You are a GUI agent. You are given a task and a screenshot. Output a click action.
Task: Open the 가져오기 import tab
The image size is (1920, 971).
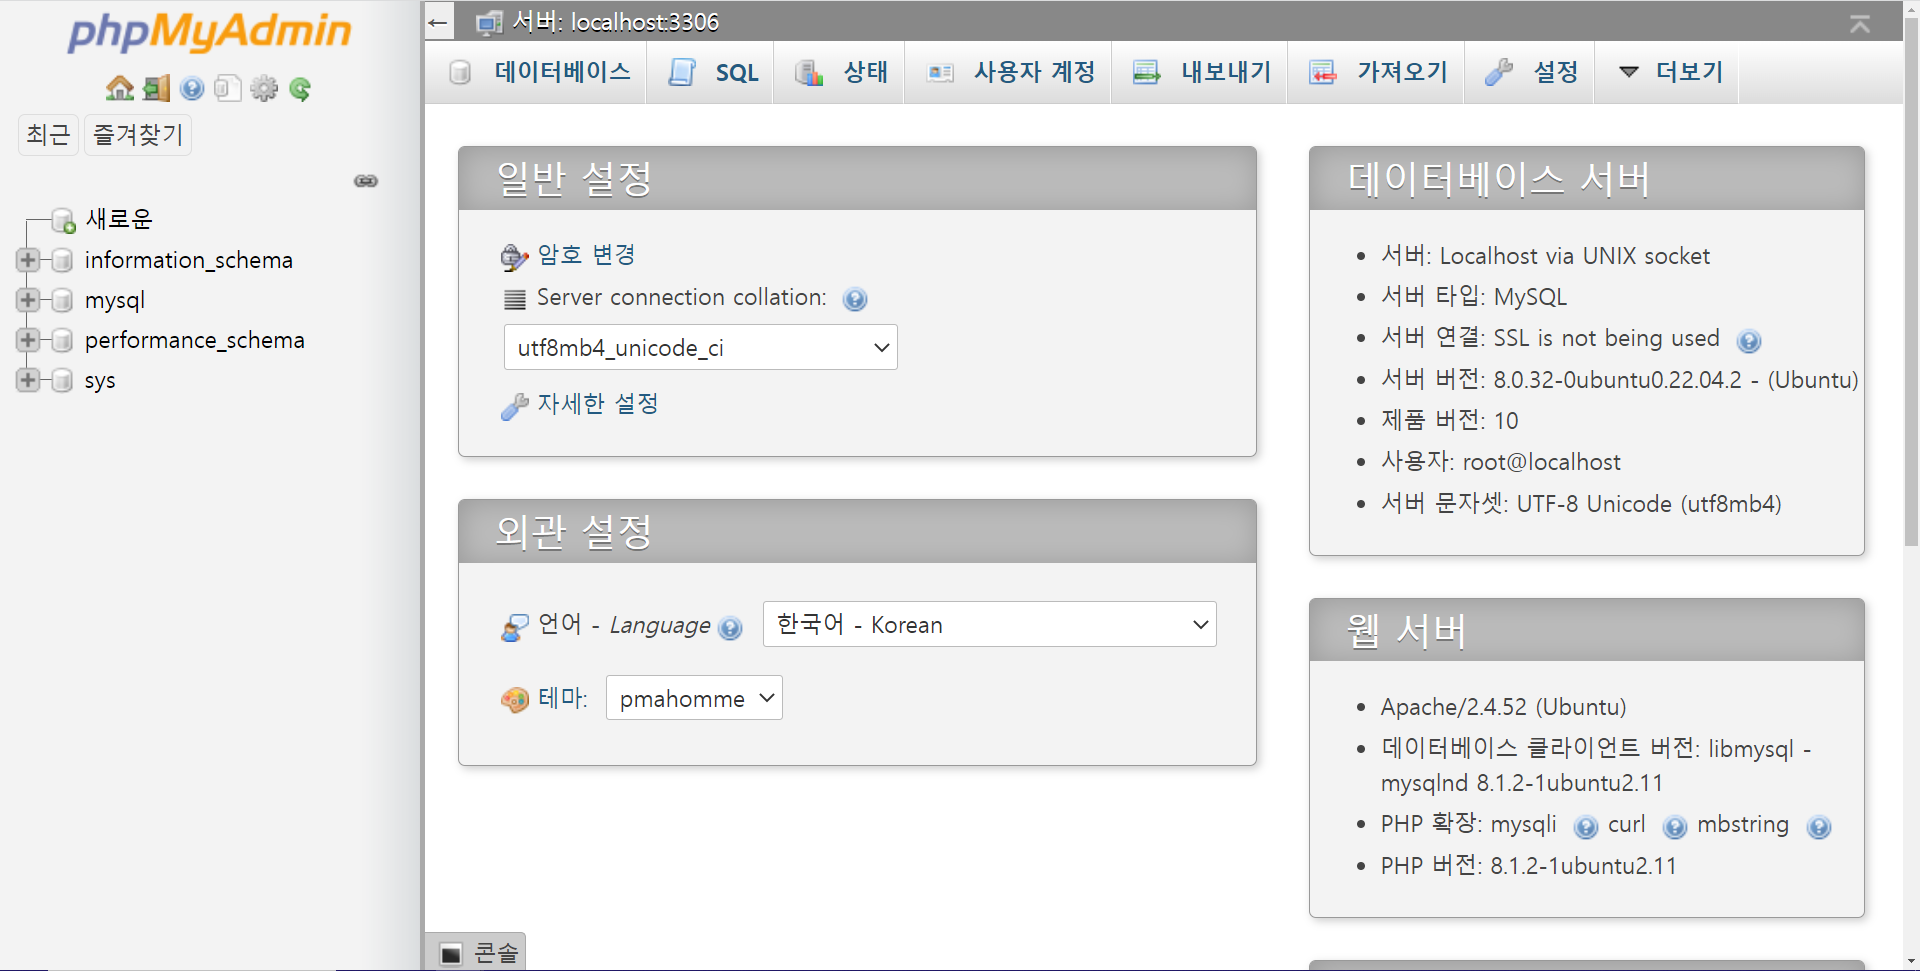click(1378, 72)
